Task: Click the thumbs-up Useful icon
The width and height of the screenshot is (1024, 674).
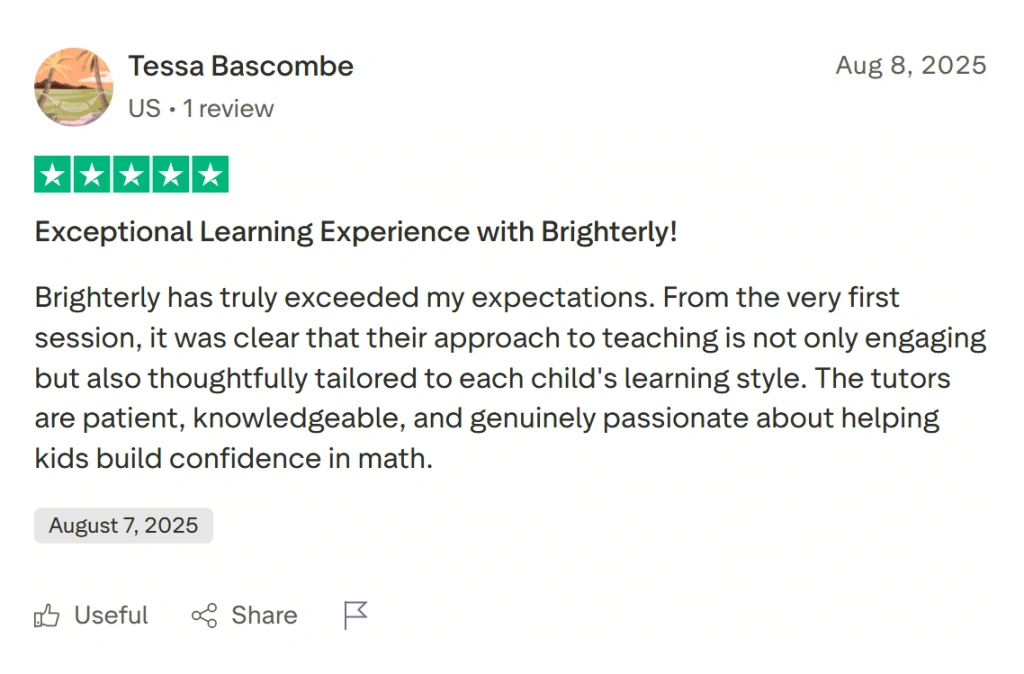Action: tap(47, 615)
